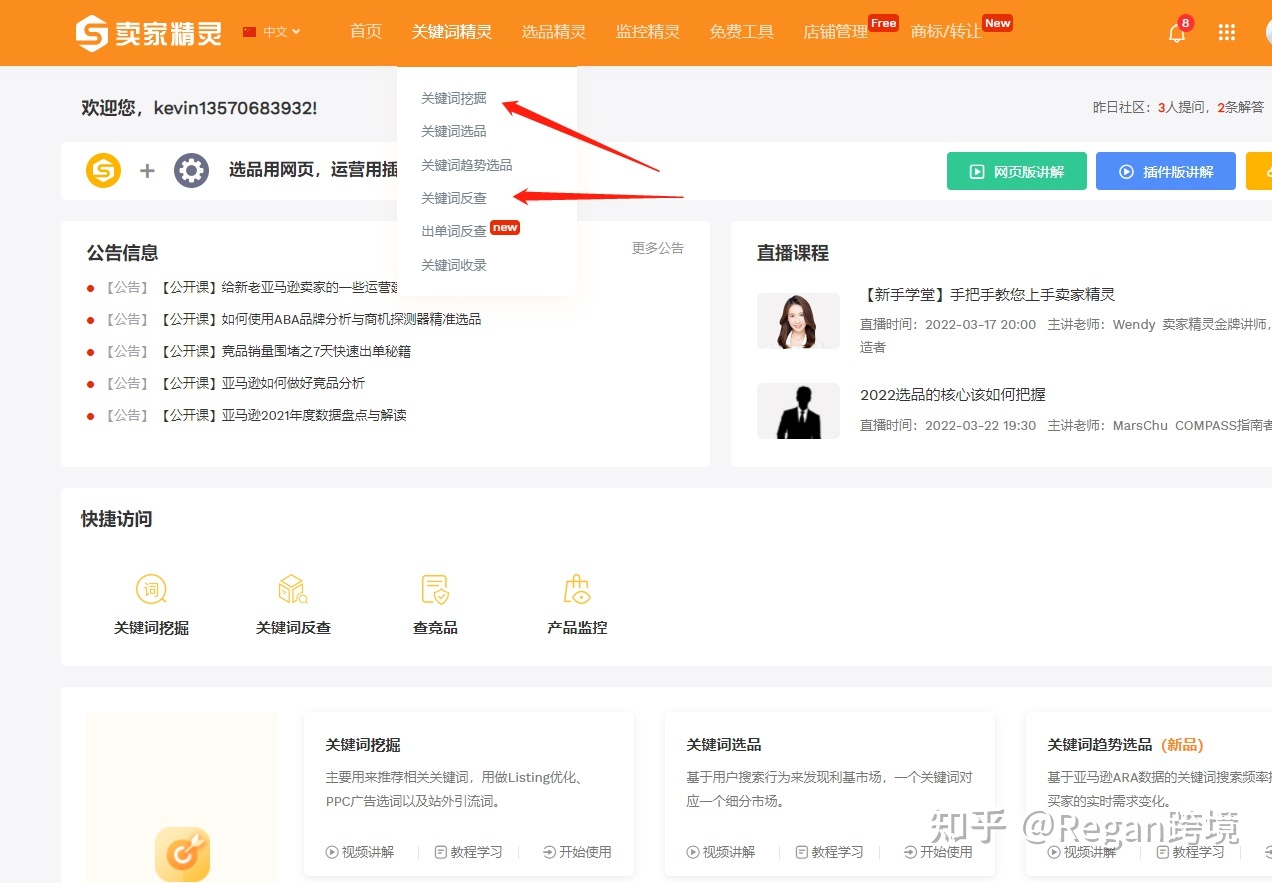Click the 产品监控 quick access icon
The width and height of the screenshot is (1272, 883).
(x=577, y=590)
